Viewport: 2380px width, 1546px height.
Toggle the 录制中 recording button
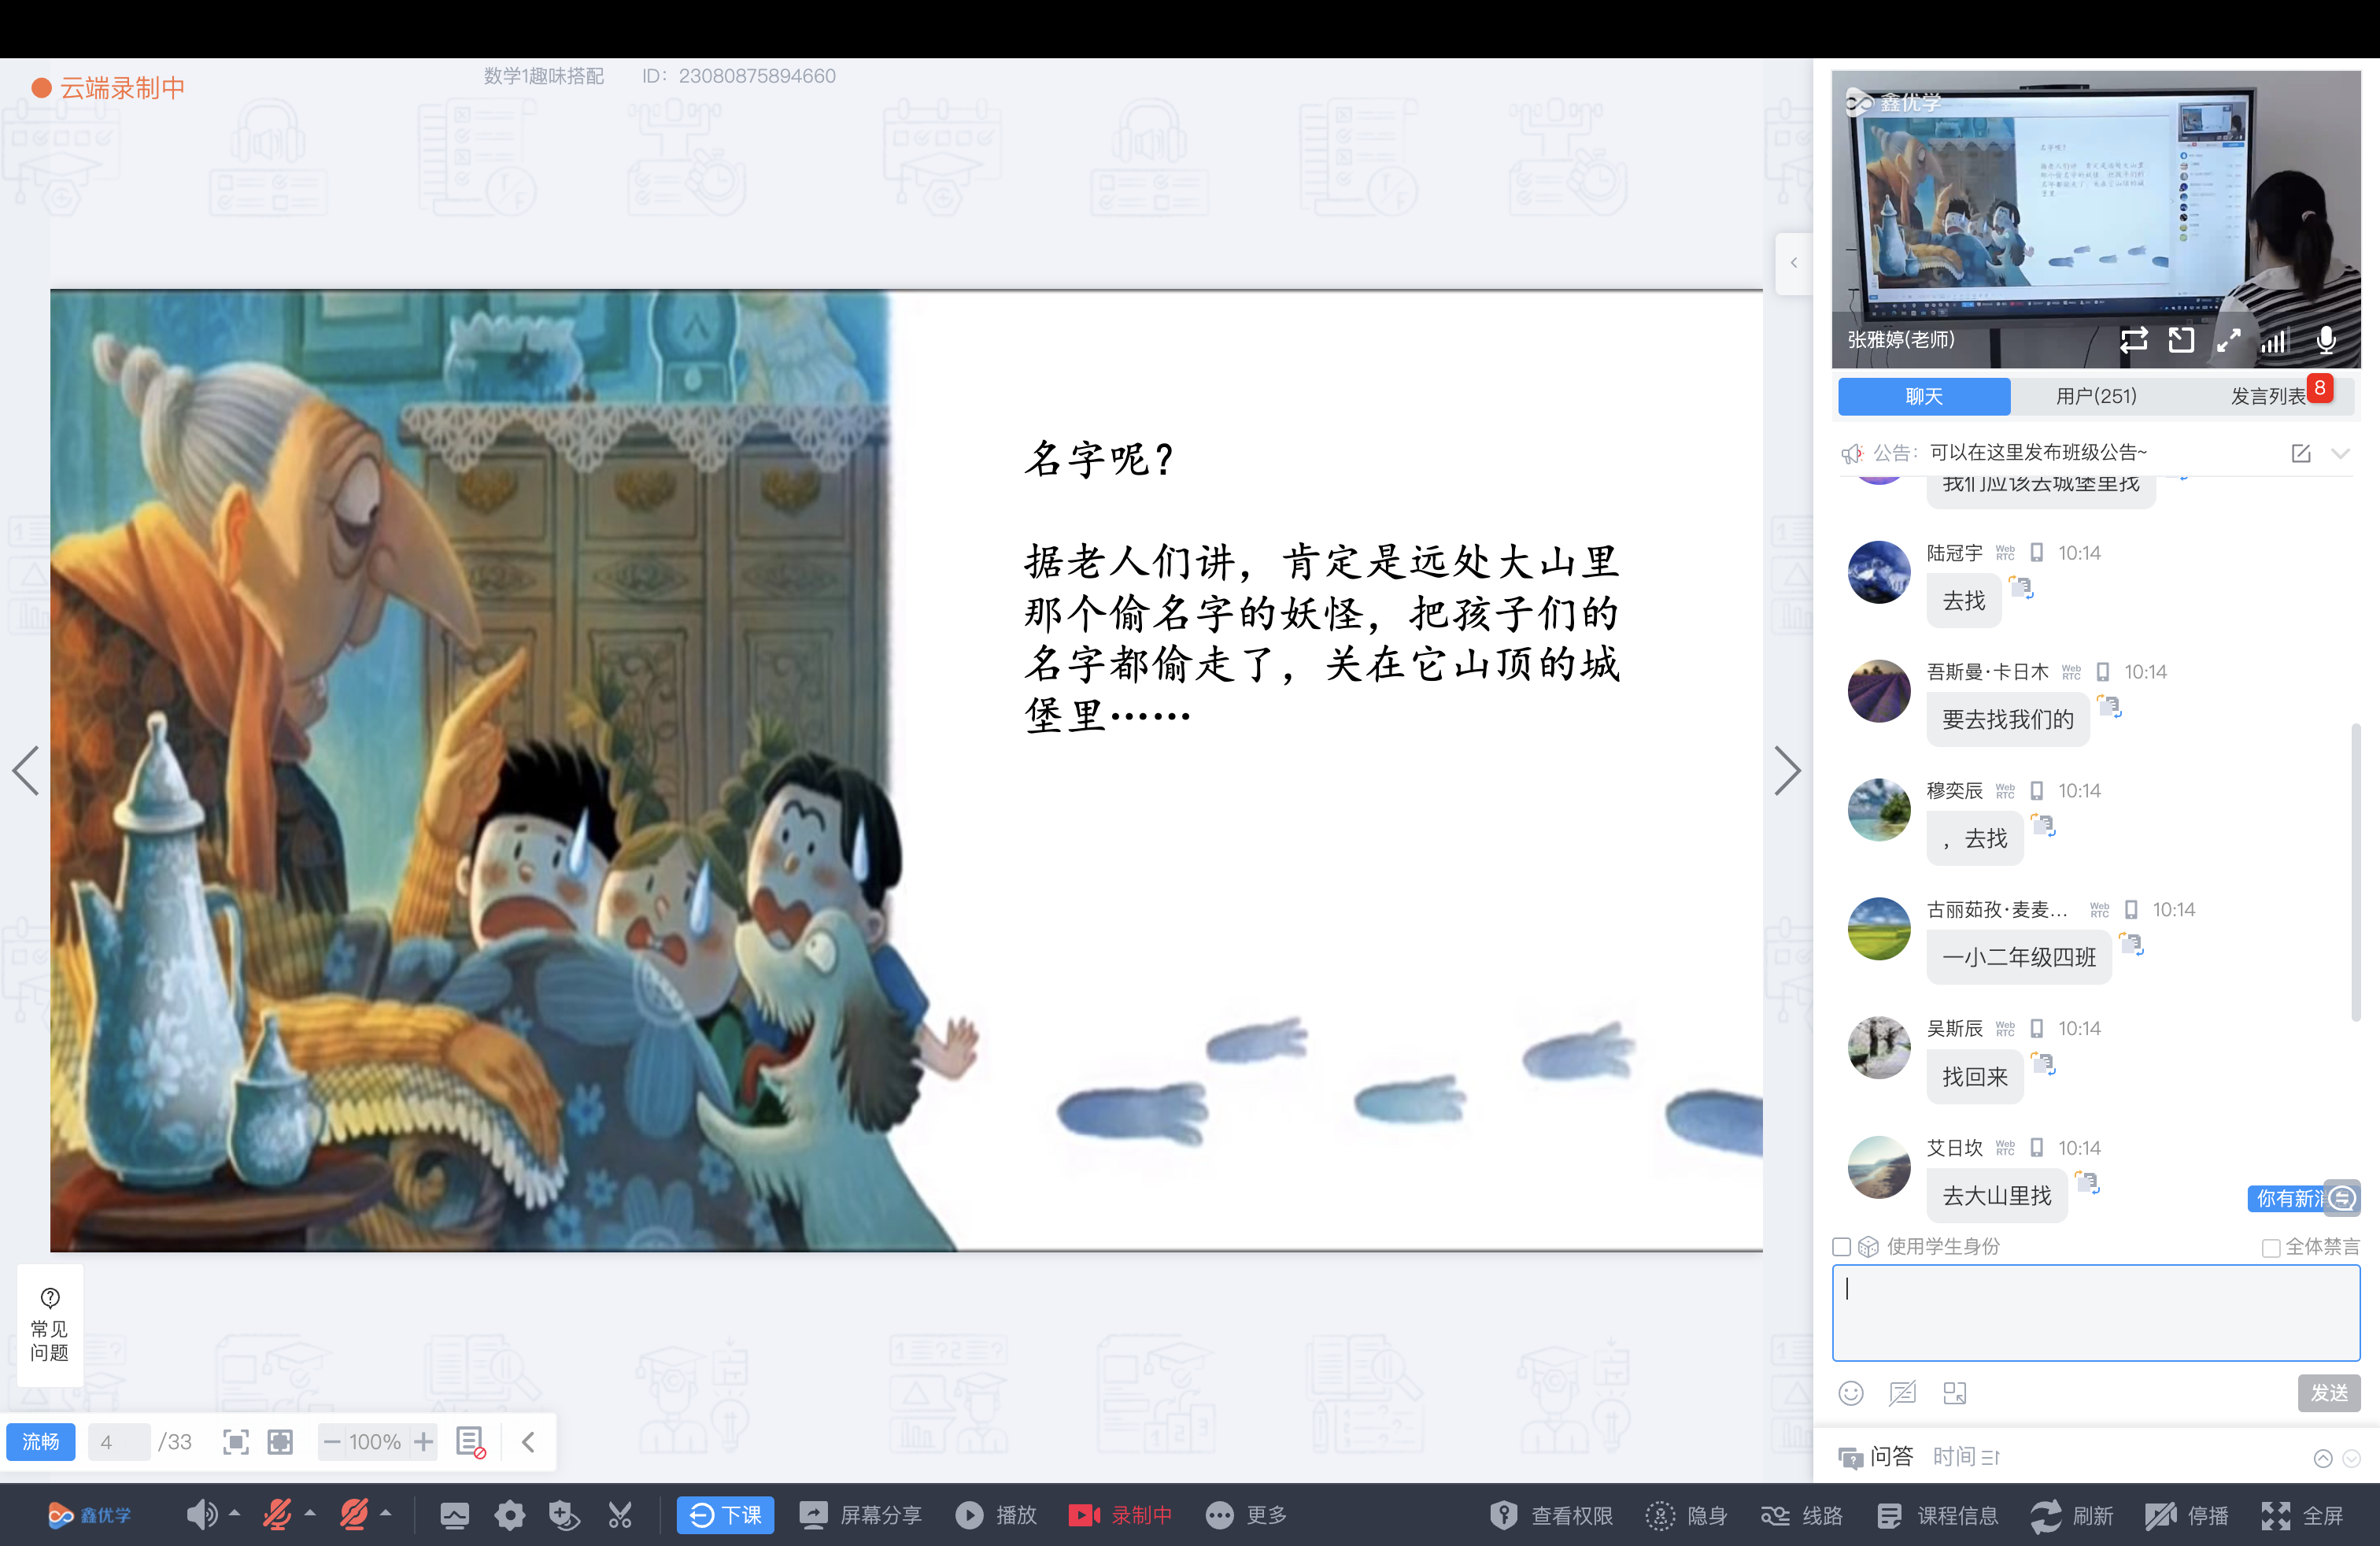1120,1515
